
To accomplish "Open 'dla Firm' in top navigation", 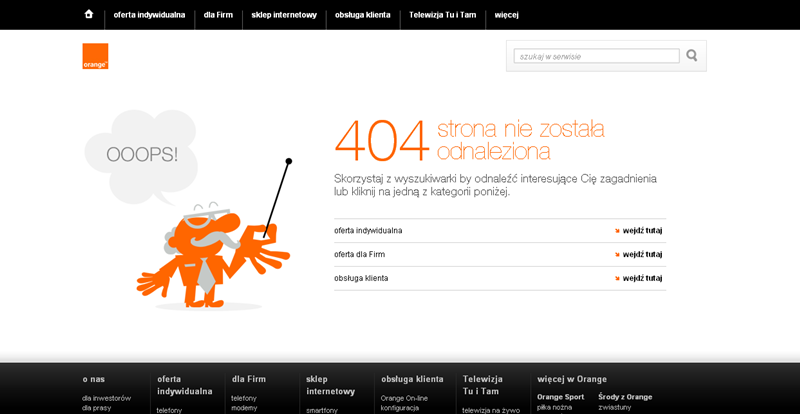I will point(218,15).
